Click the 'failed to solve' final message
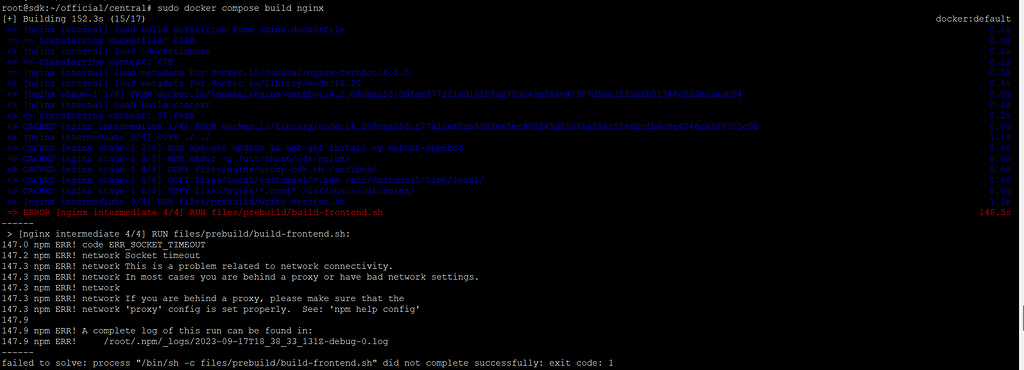 (x=308, y=363)
